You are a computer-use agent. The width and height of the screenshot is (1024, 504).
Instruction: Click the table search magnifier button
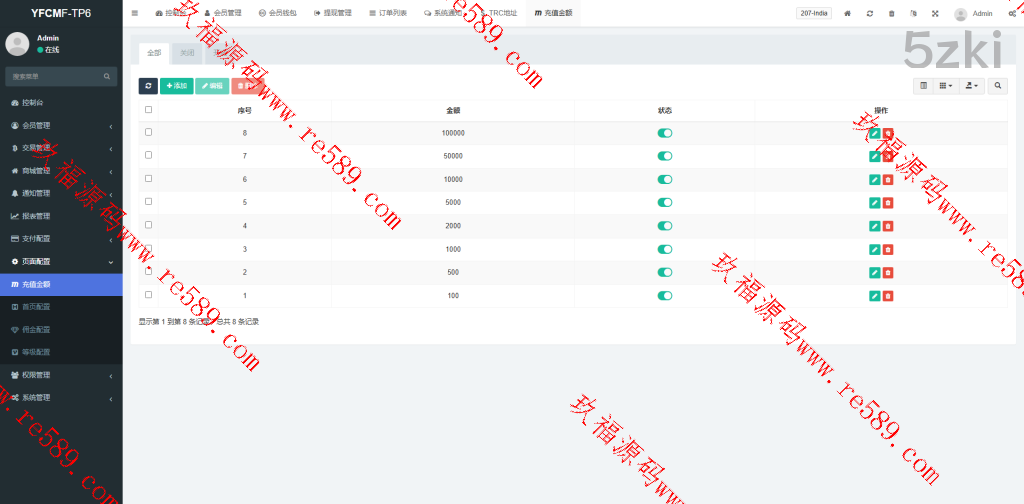pyautogui.click(x=998, y=86)
